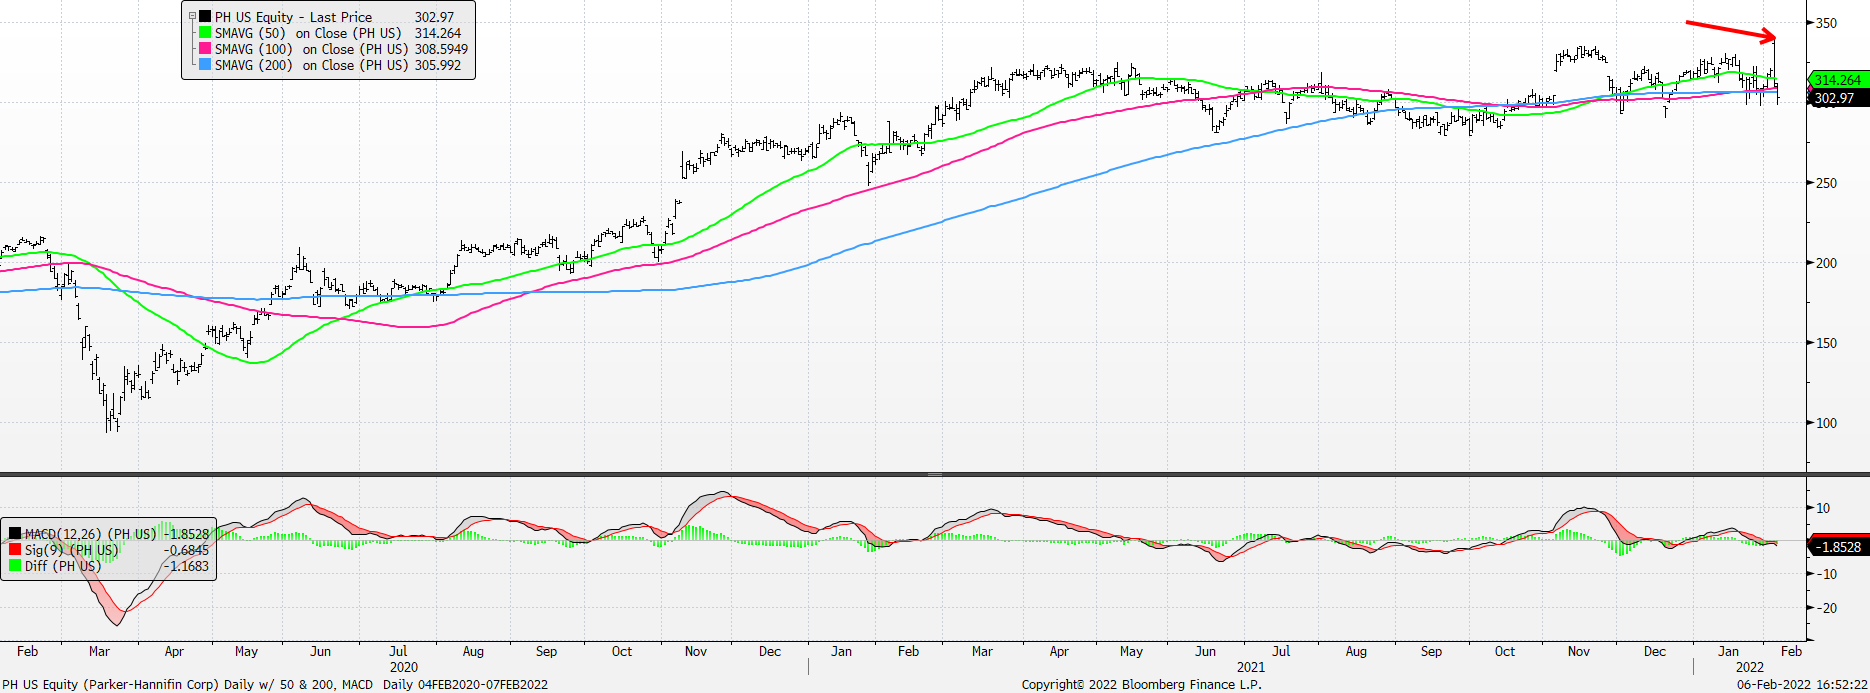This screenshot has width=1870, height=693.
Task: Click the -20 label on the MACD axis
Action: pos(1826,608)
